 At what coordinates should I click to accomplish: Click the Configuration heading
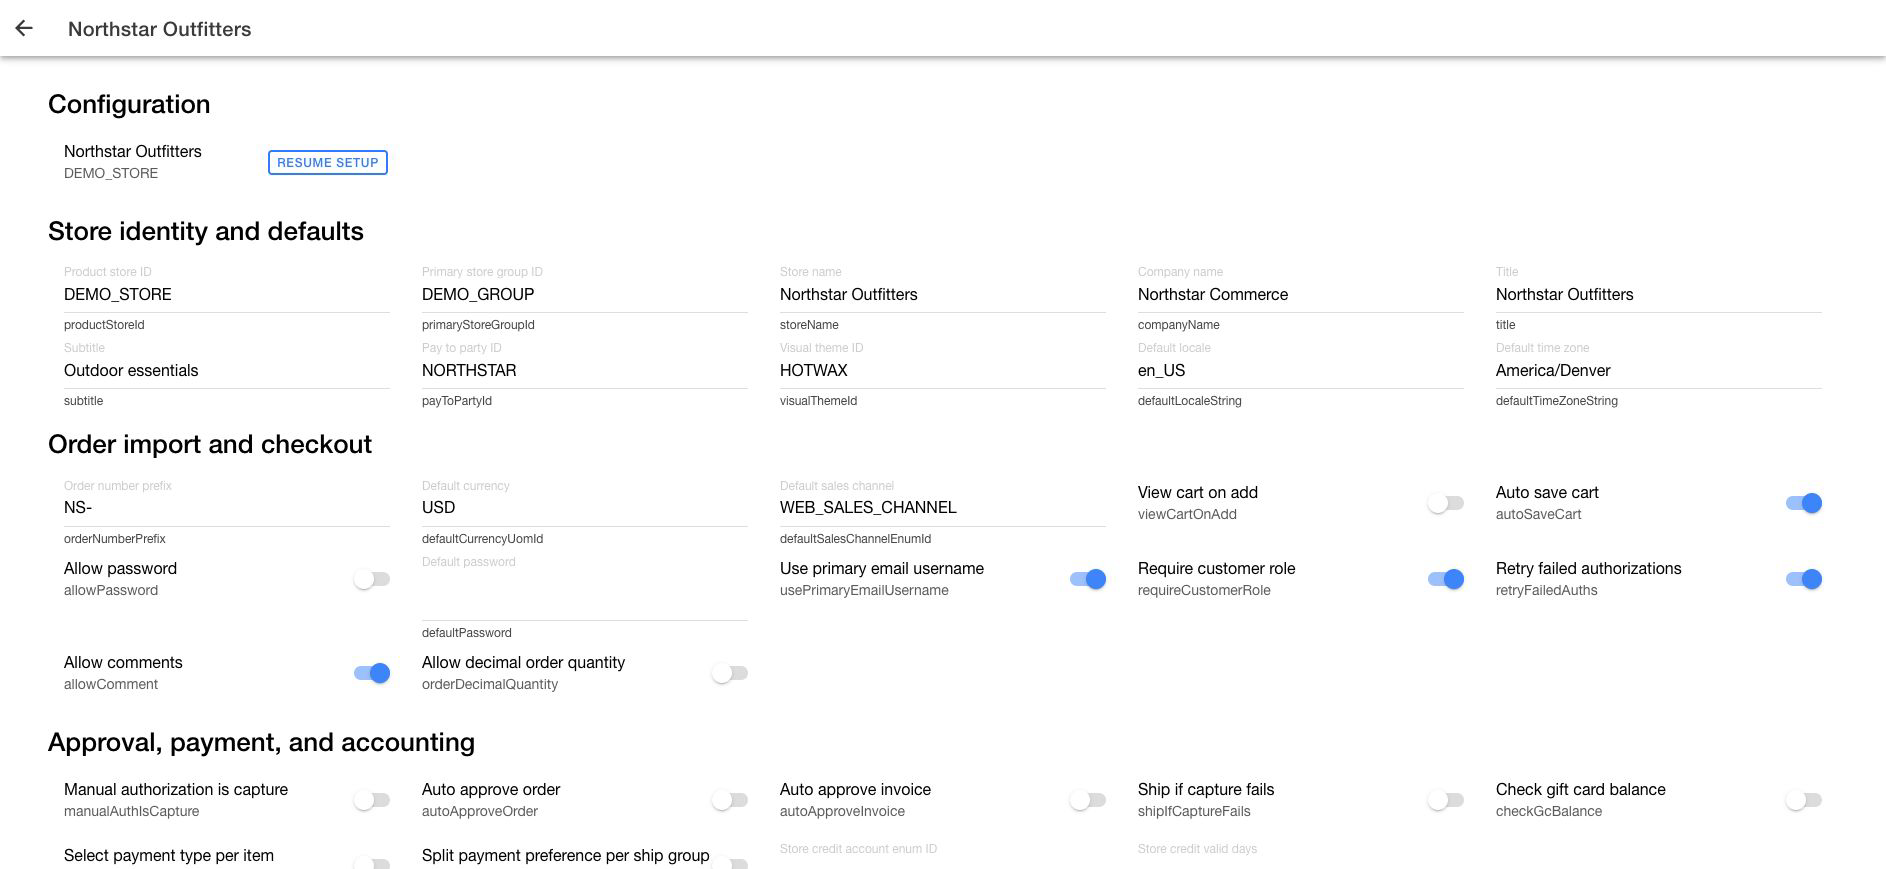pos(129,104)
